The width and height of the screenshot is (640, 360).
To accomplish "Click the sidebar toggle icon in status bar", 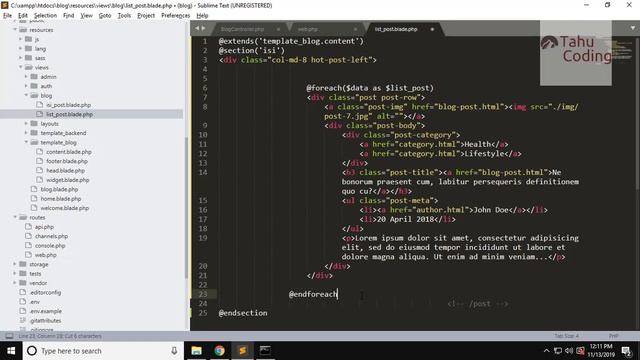I will coord(9,336).
